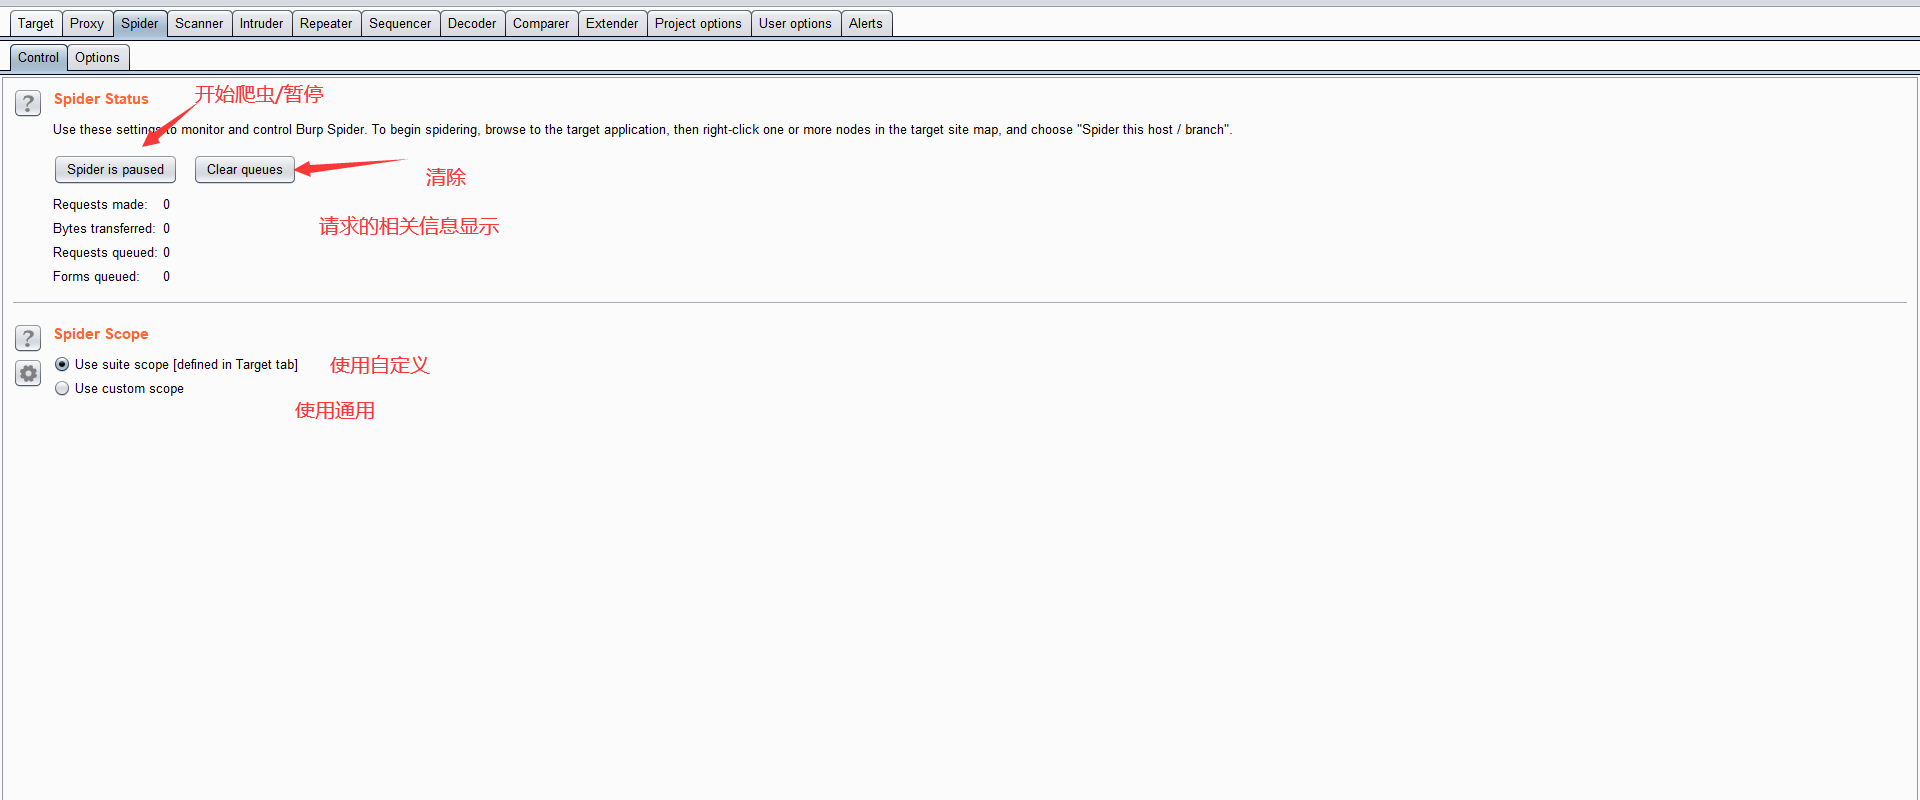Toggle the Spider is paused button
The height and width of the screenshot is (800, 1920).
click(x=115, y=170)
